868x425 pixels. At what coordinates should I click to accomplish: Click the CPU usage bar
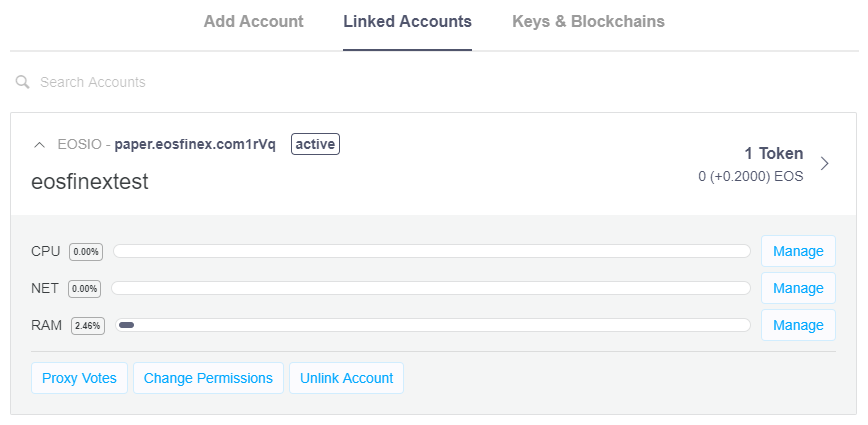click(432, 251)
